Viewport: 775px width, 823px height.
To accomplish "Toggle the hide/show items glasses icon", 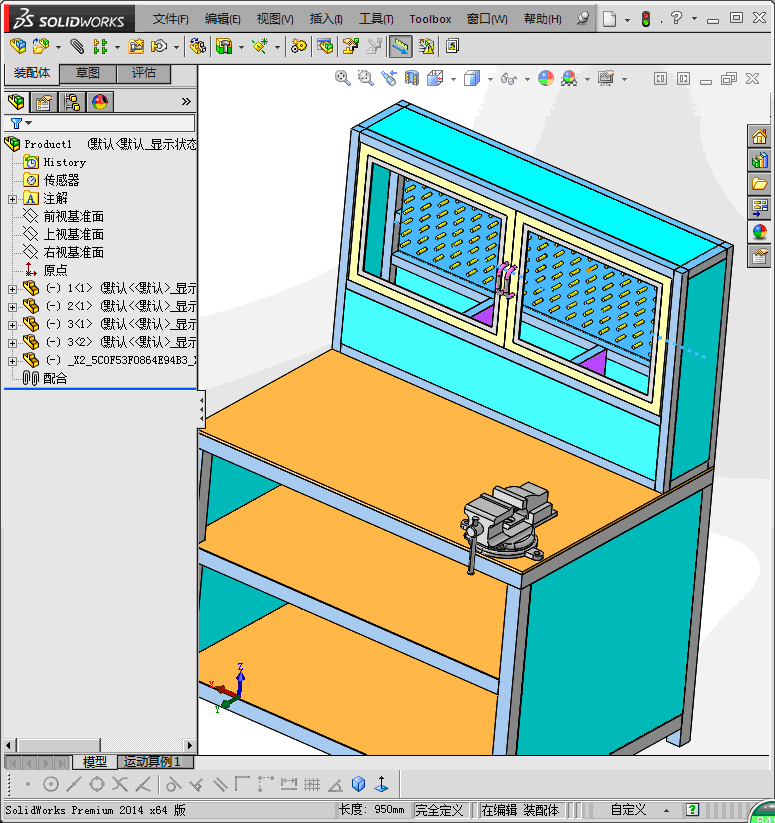I will click(509, 78).
